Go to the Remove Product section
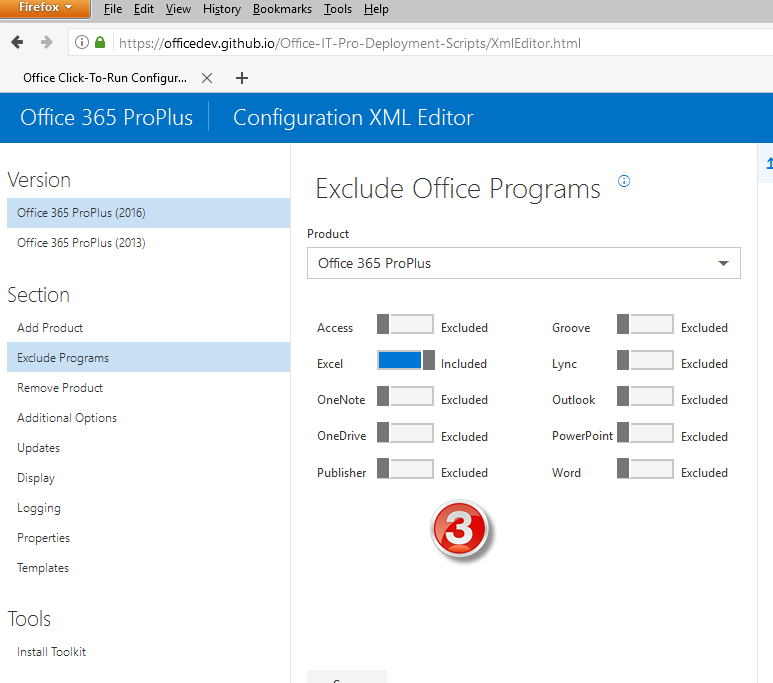 tap(148, 388)
